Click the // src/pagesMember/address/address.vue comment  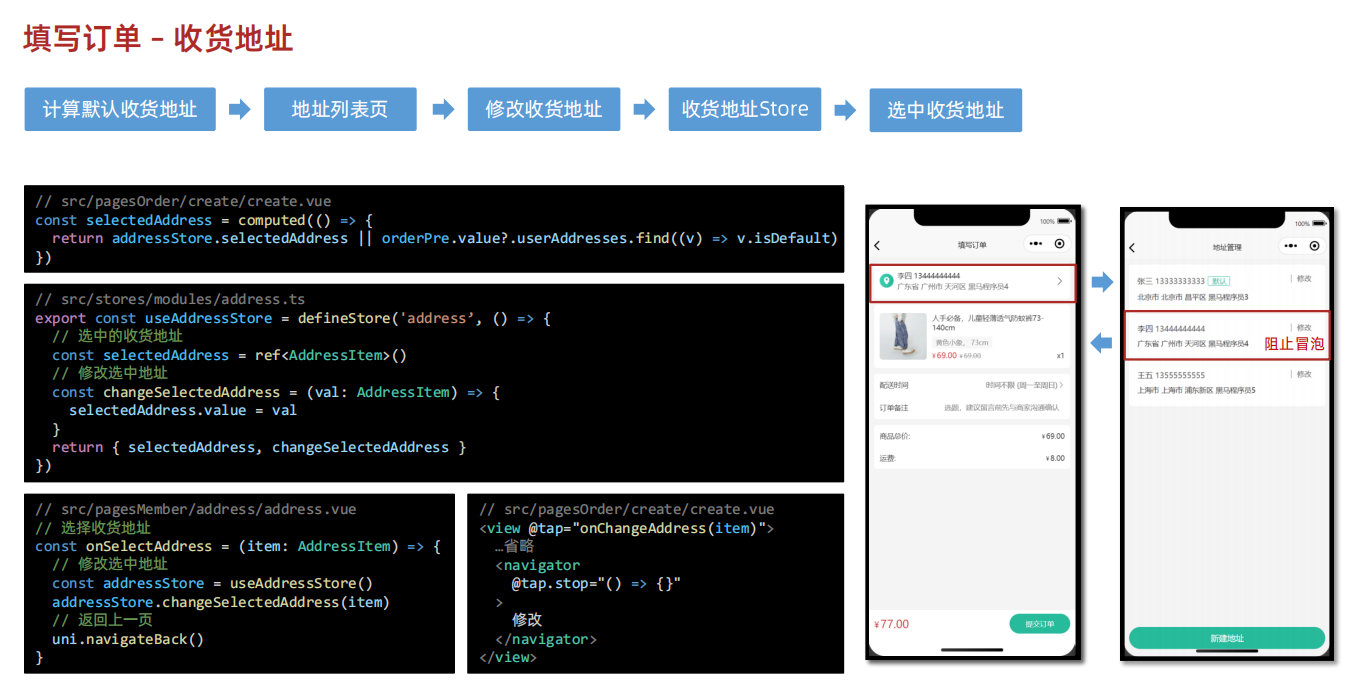pyautogui.click(x=196, y=509)
